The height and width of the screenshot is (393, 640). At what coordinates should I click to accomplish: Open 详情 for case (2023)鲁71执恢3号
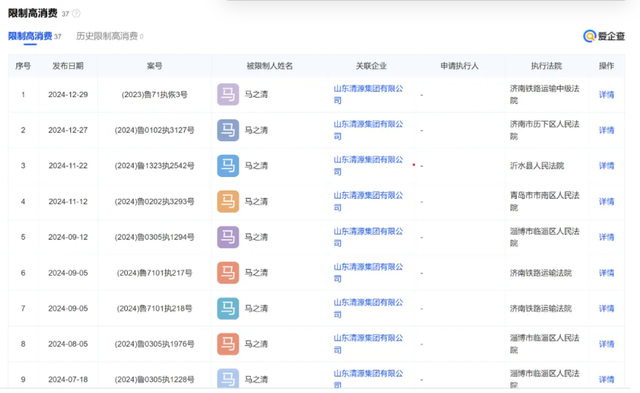point(606,95)
